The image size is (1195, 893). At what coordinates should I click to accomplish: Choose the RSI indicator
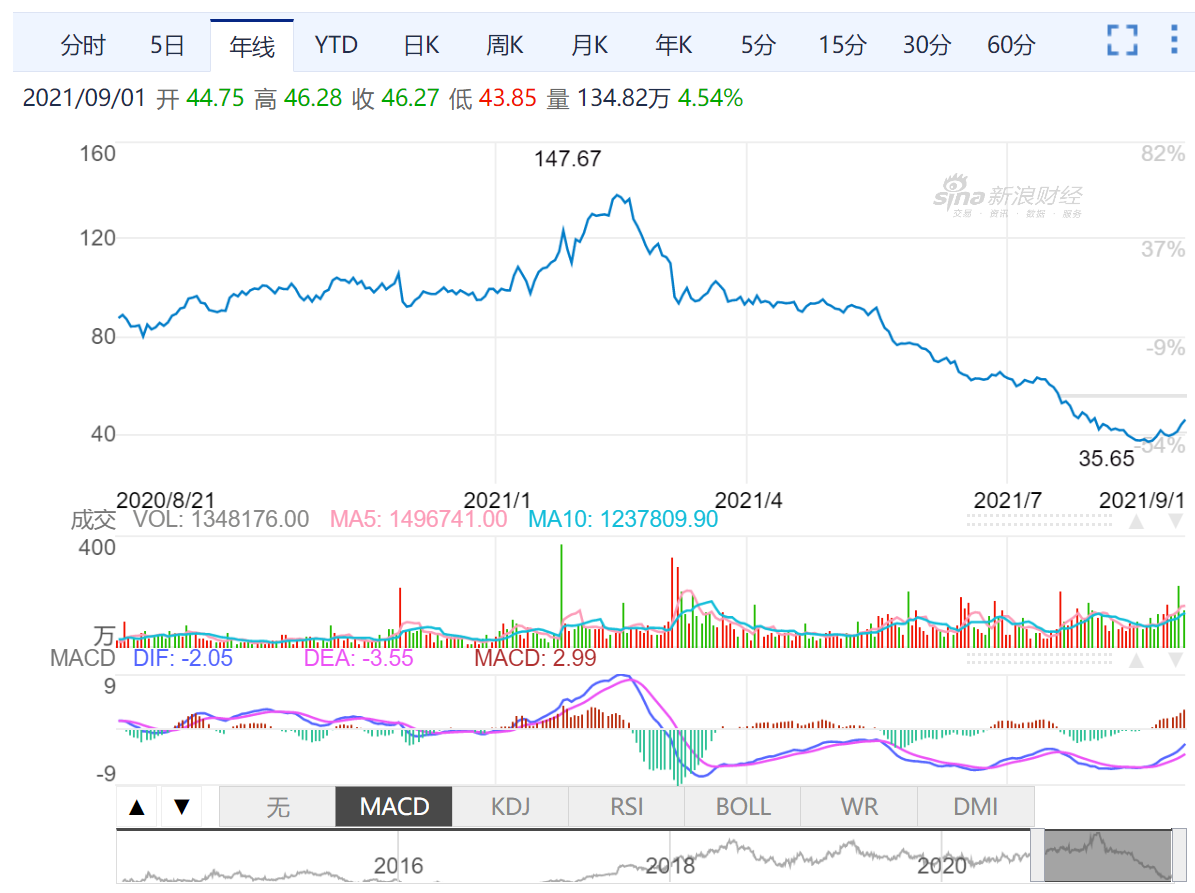627,807
